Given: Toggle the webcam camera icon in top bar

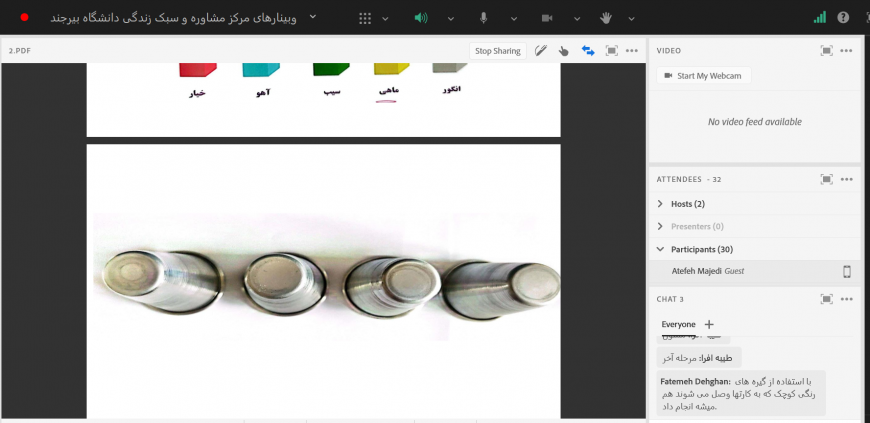Looking at the screenshot, I should pos(547,18).
